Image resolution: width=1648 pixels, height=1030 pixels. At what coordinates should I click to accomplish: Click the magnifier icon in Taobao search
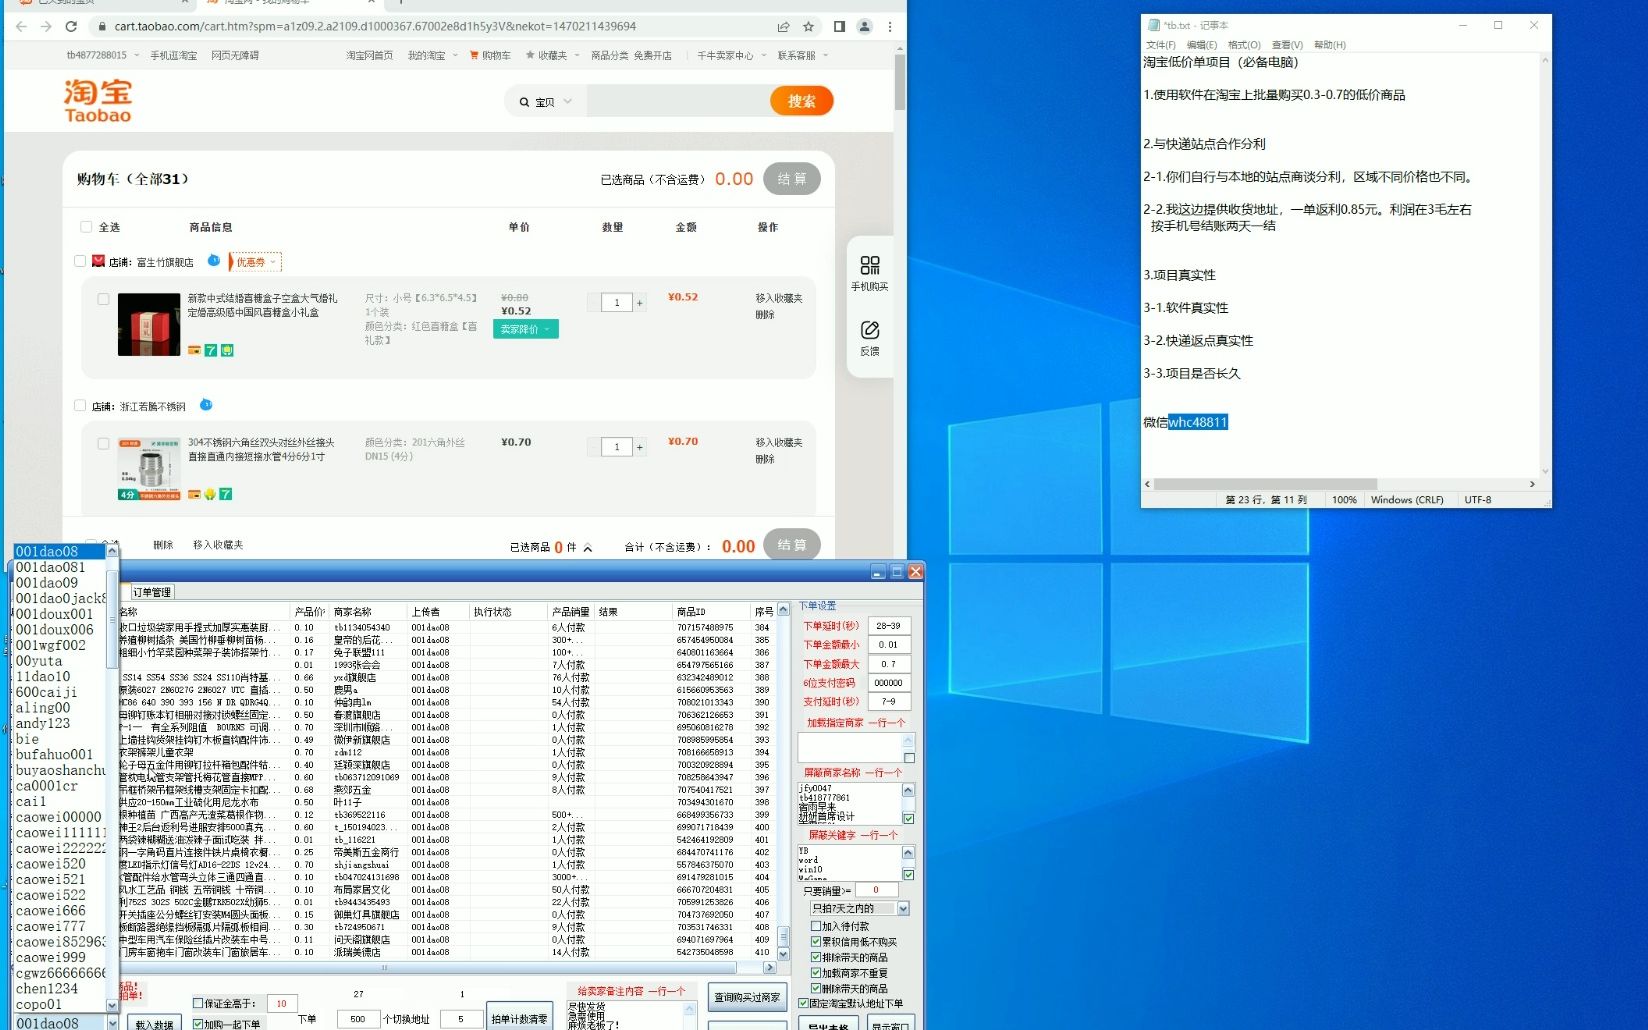pyautogui.click(x=524, y=102)
